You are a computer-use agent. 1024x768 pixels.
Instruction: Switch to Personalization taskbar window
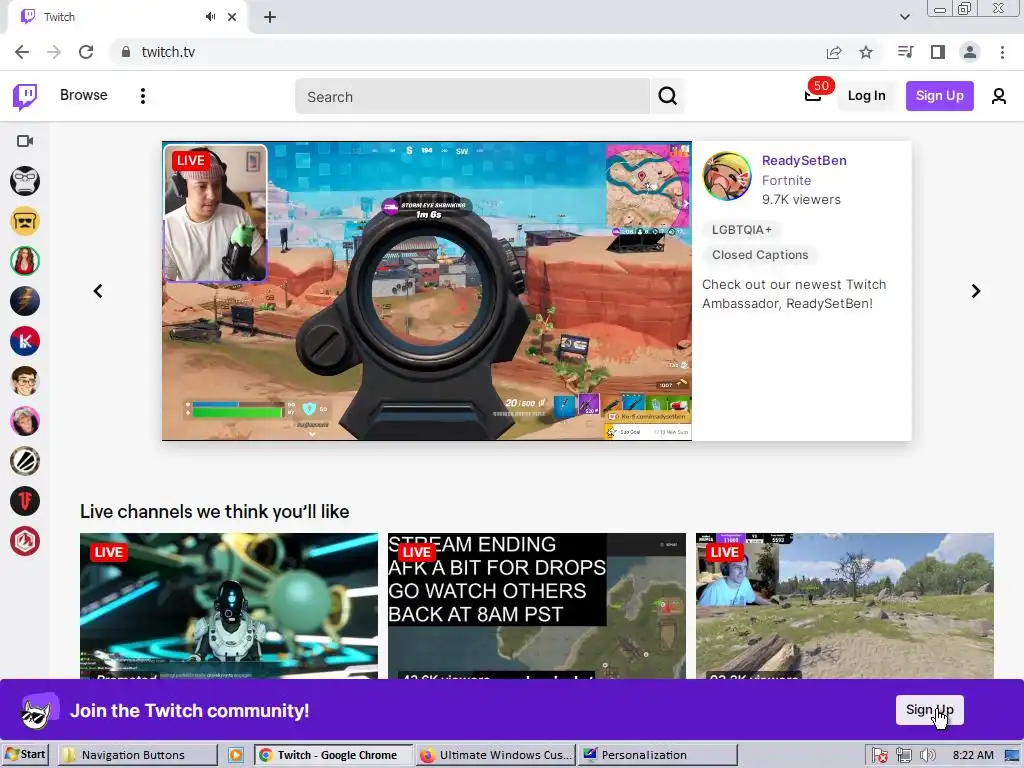657,755
